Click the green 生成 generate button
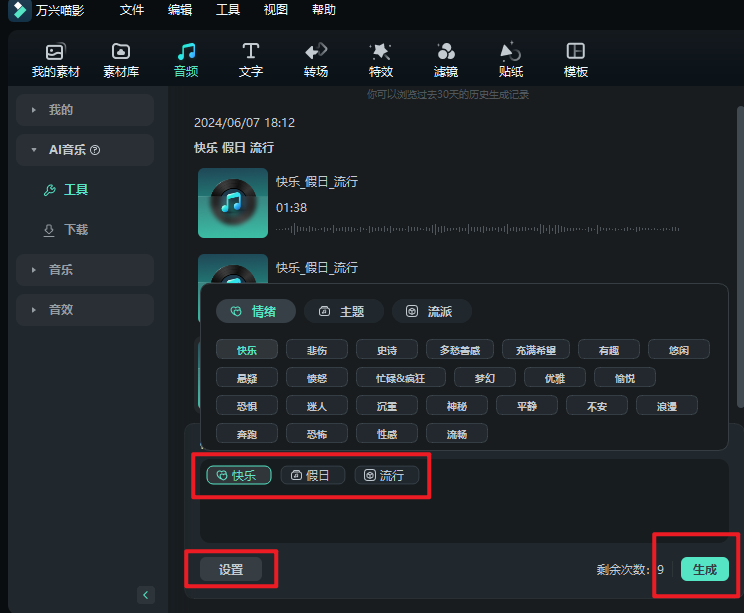The image size is (744, 613). coord(705,569)
